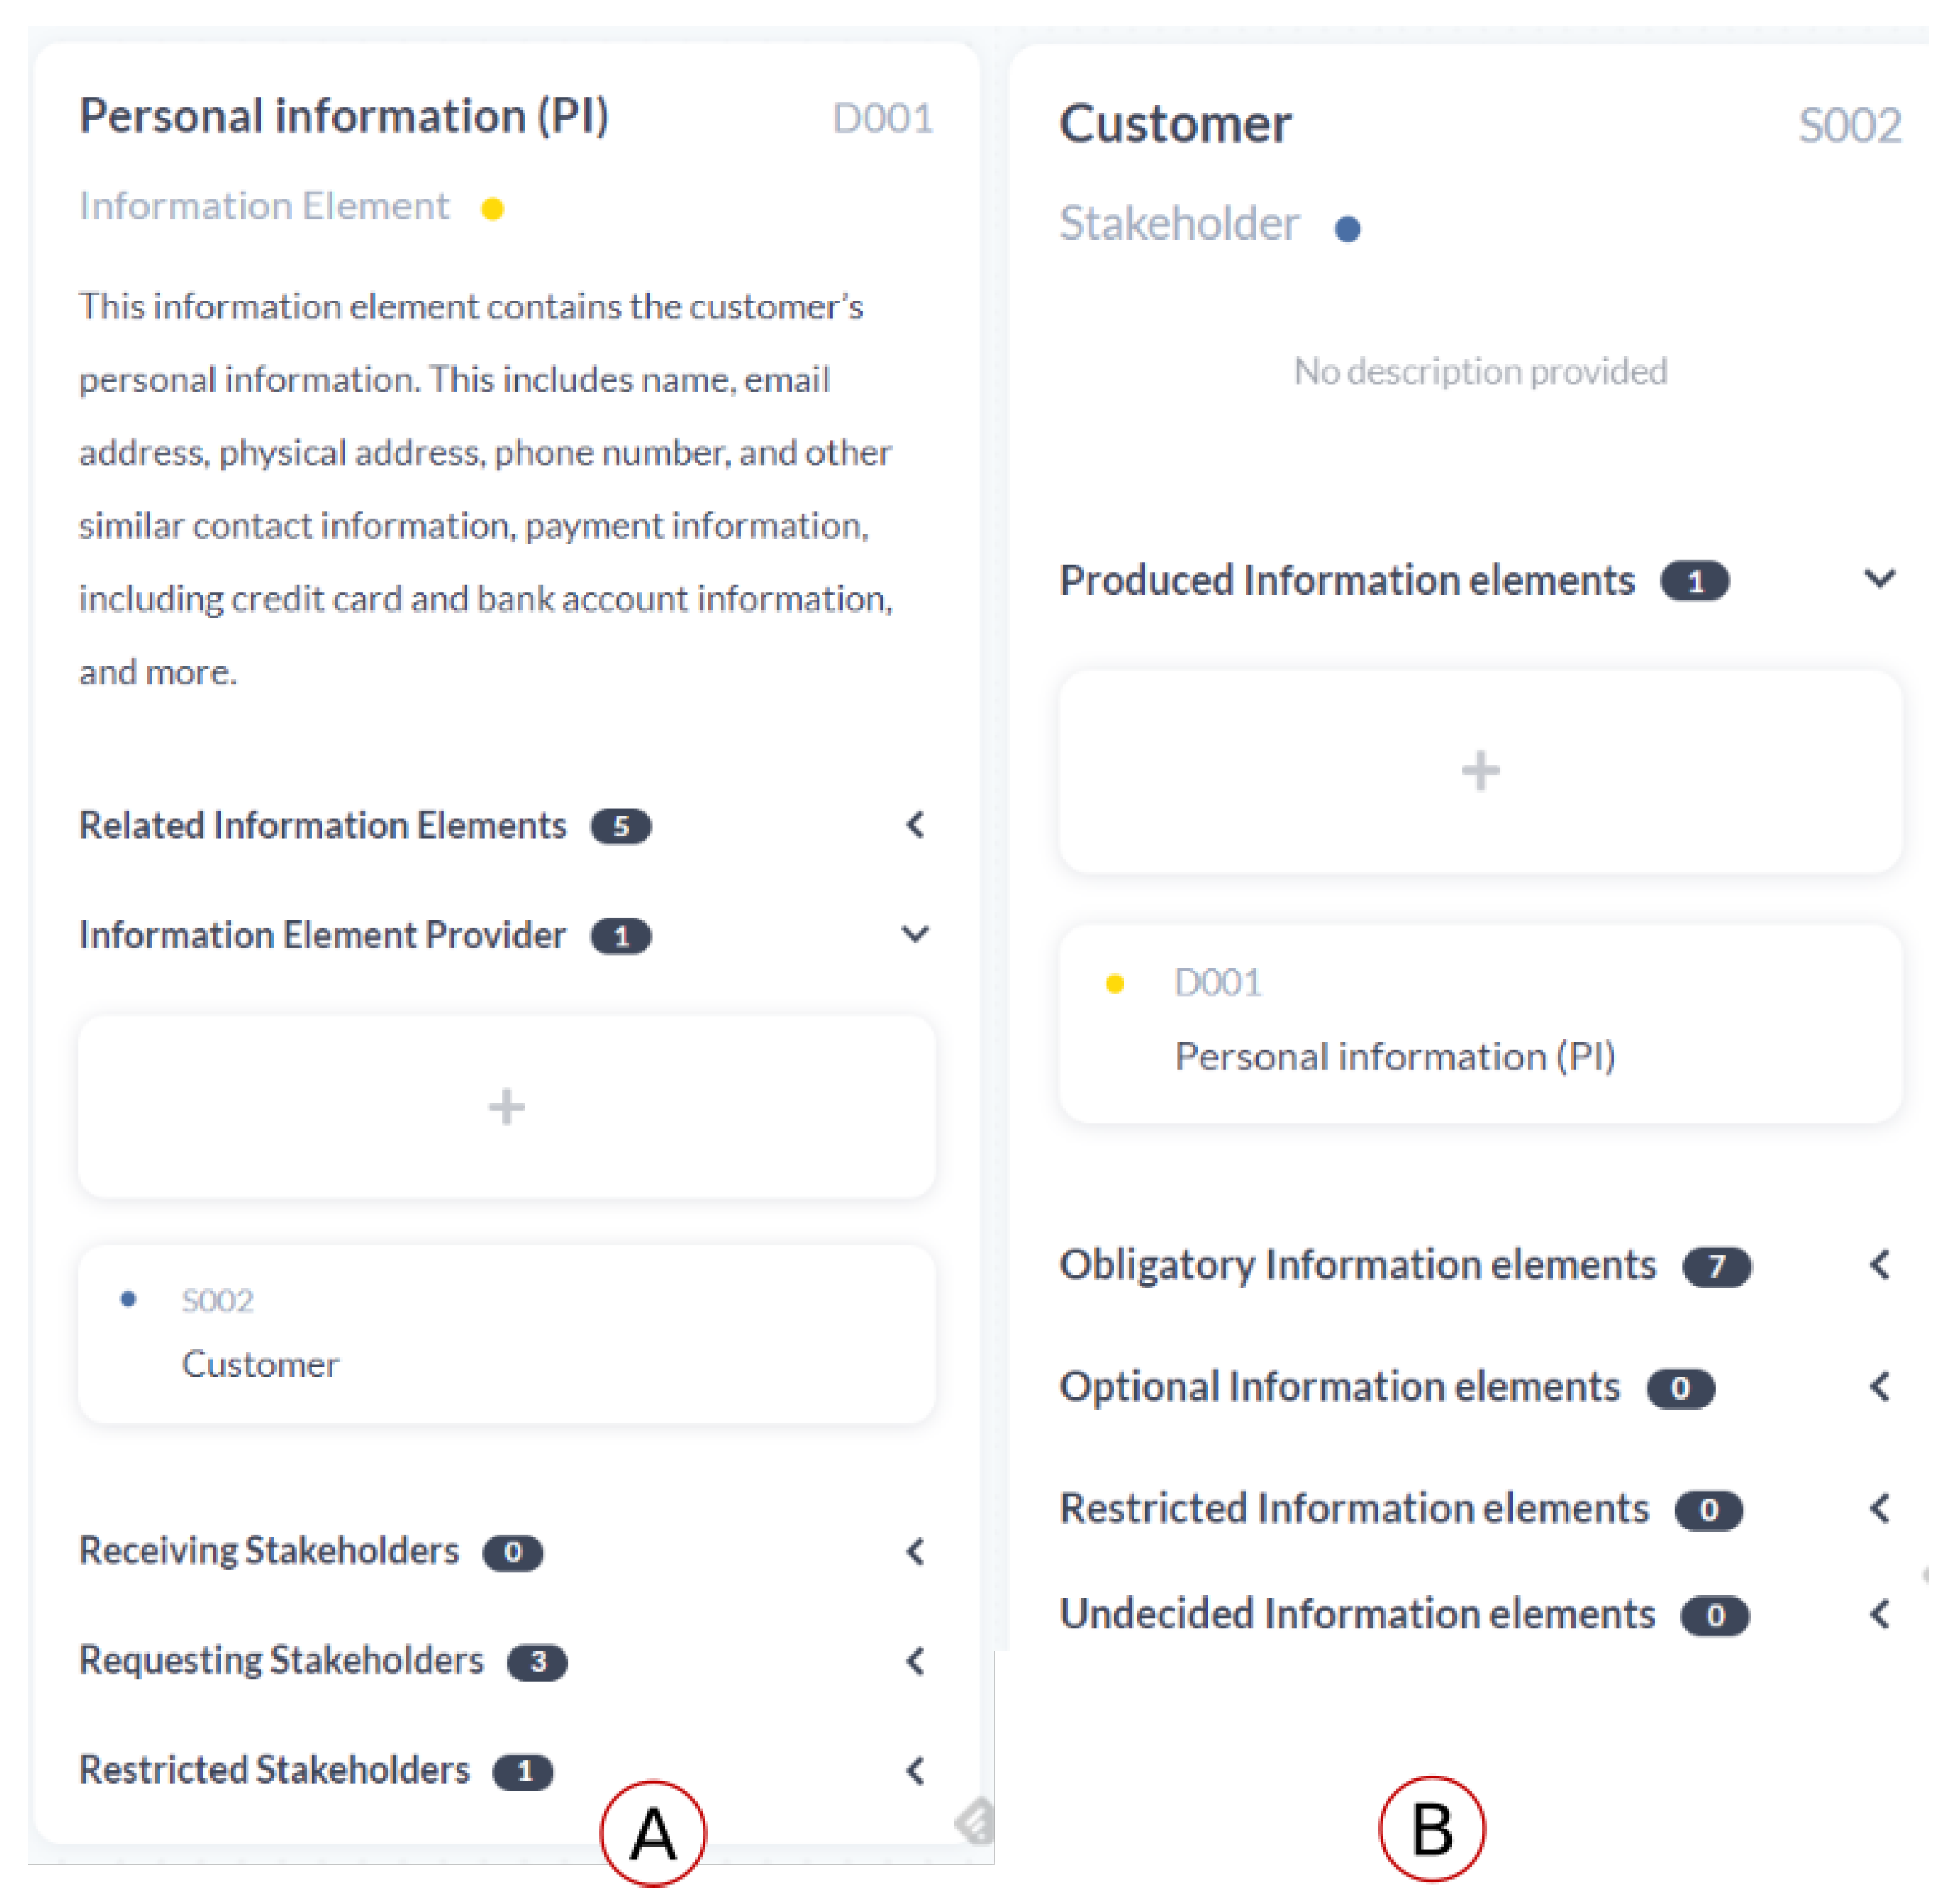
Task: Click plus icon under Information Element Provider
Action: [506, 1107]
